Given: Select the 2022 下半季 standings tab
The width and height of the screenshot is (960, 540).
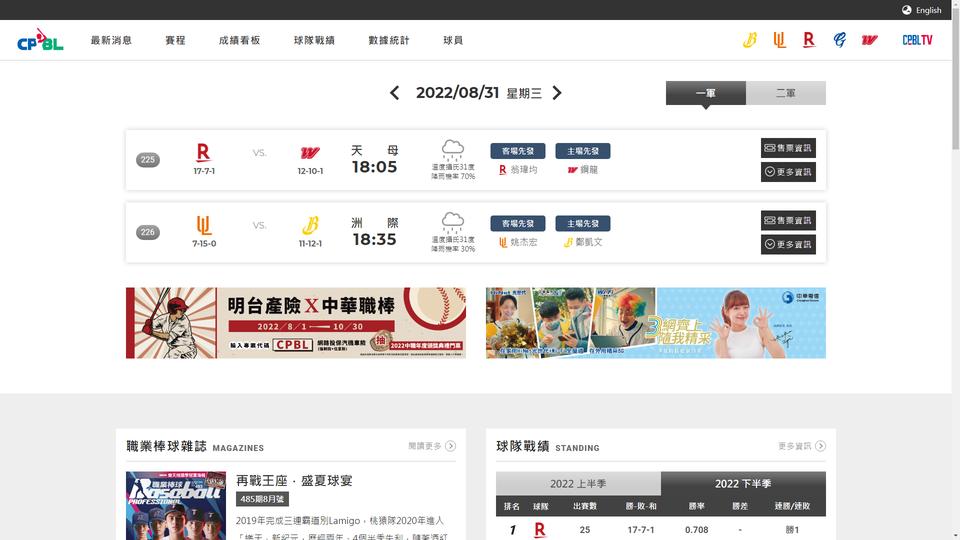Looking at the screenshot, I should (743, 484).
